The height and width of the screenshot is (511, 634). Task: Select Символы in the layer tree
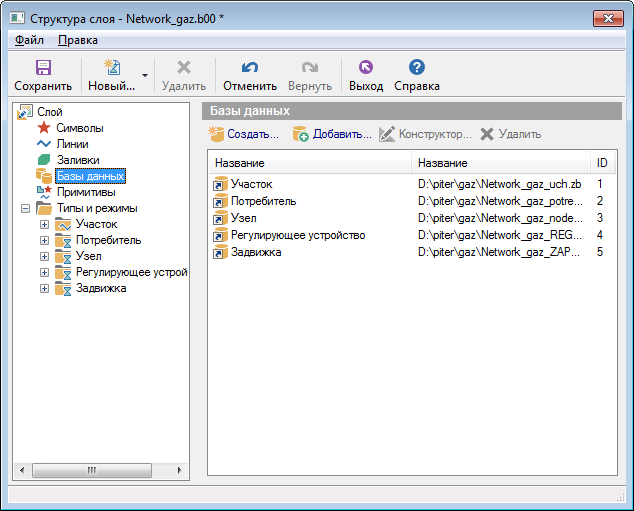point(79,128)
